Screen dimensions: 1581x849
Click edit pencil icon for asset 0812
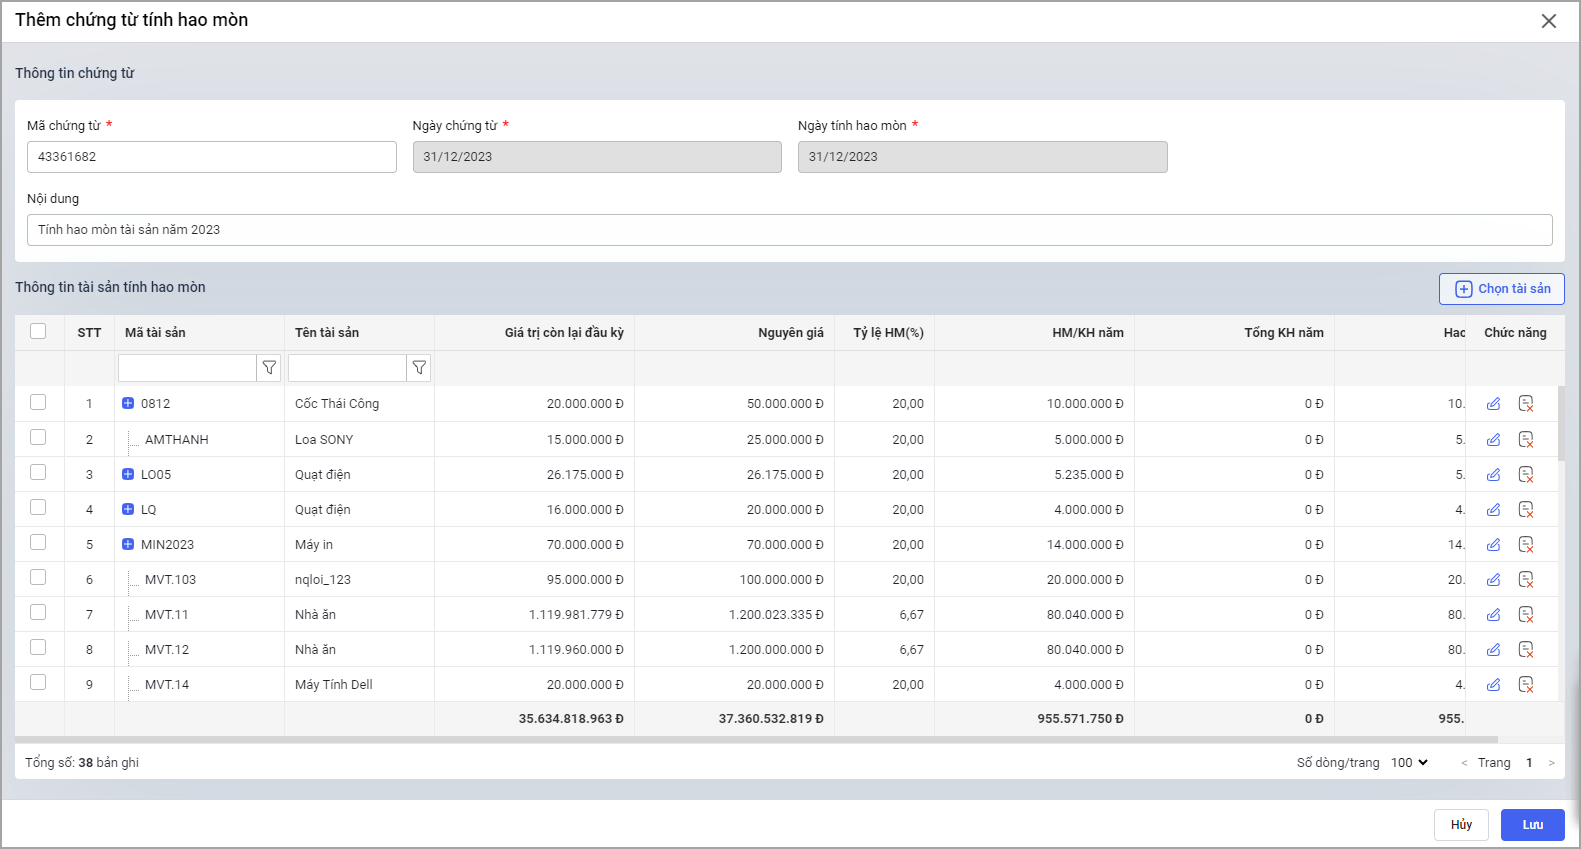coord(1493,404)
